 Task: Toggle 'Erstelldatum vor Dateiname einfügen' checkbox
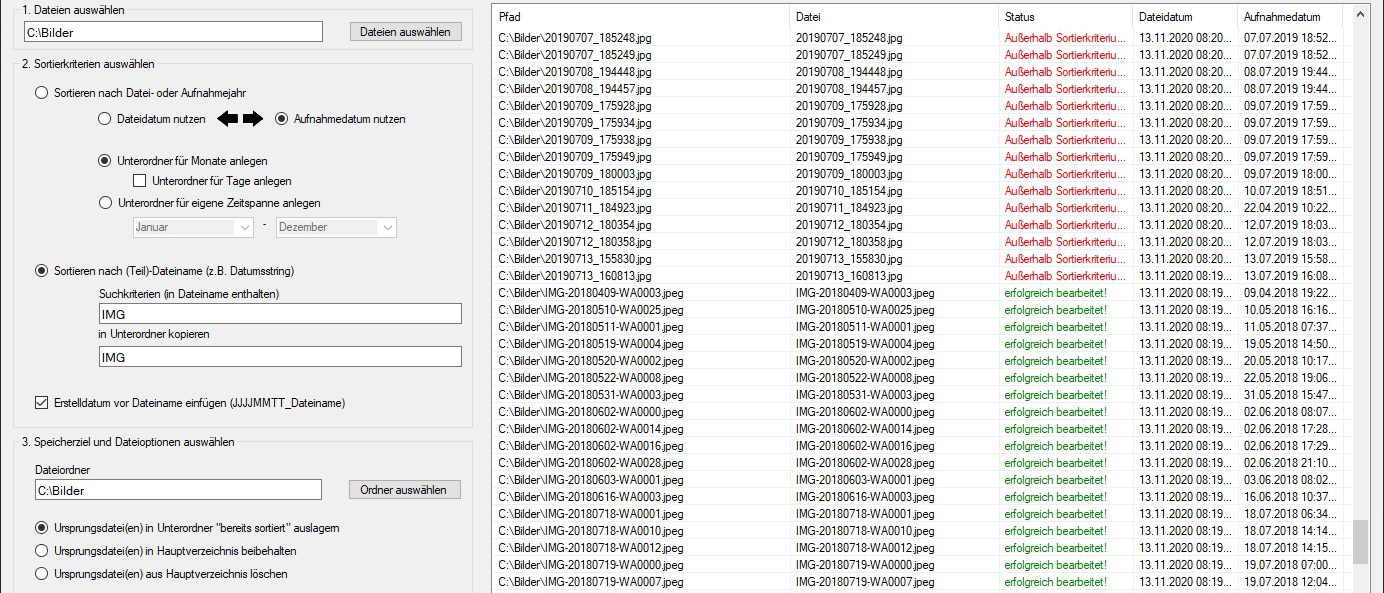[42, 403]
